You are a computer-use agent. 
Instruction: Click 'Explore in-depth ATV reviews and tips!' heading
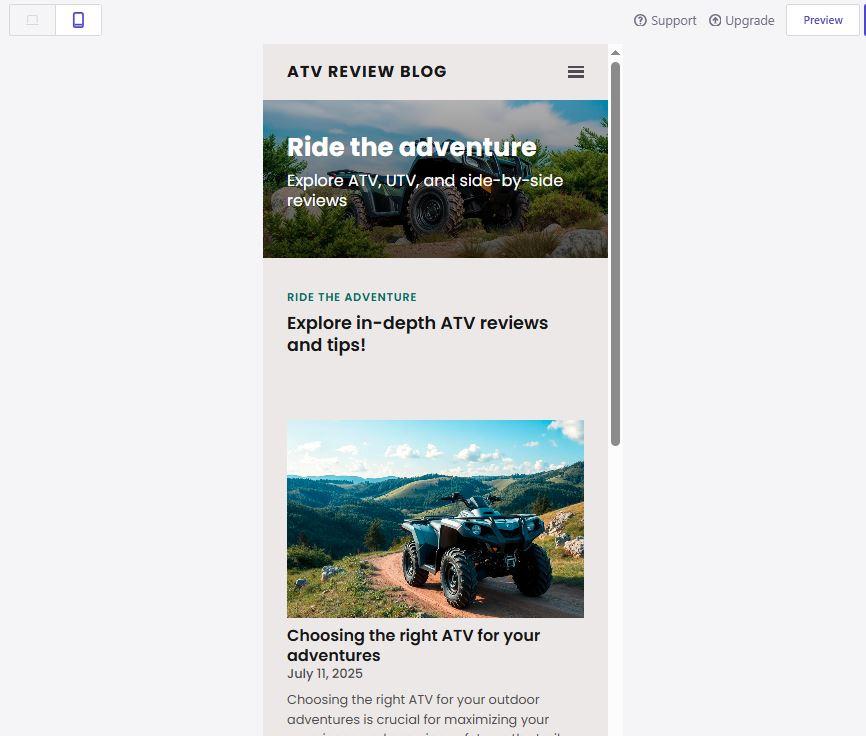[x=417, y=334]
